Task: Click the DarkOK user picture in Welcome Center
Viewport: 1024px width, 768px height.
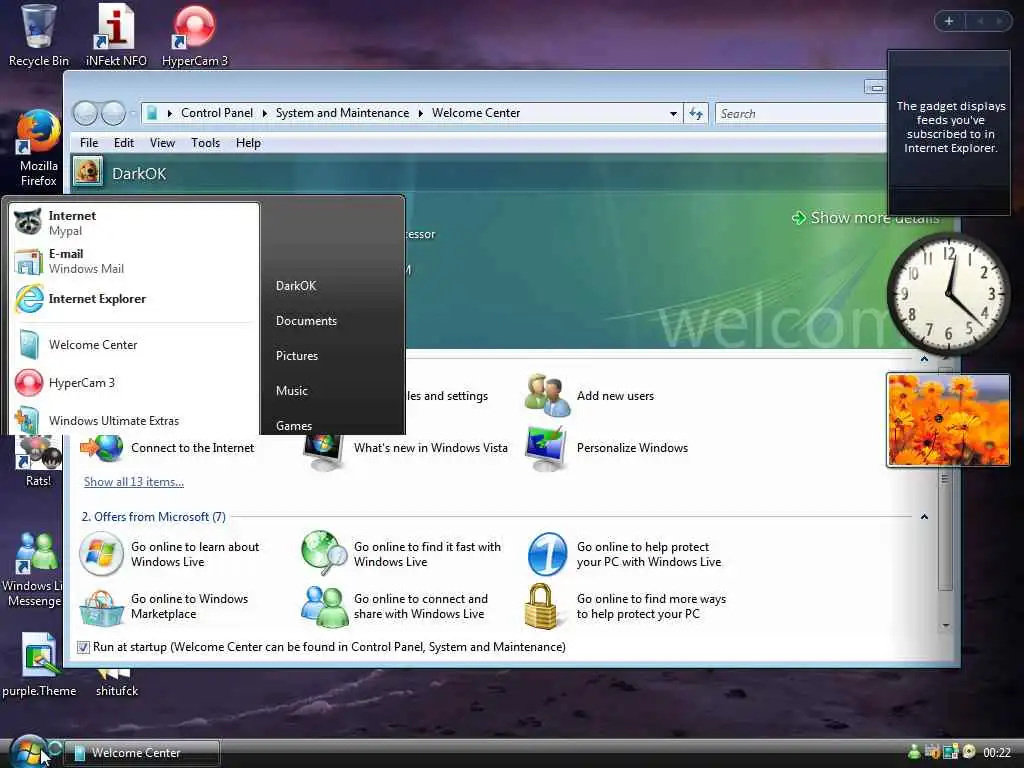Action: [87, 172]
